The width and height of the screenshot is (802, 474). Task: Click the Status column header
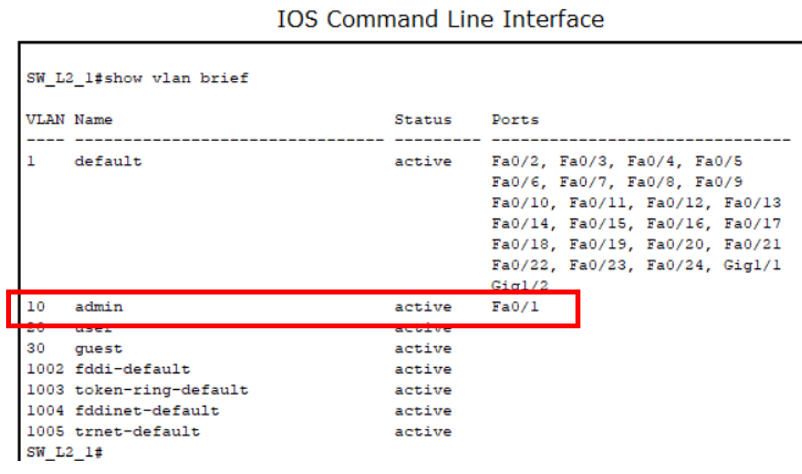pos(423,120)
